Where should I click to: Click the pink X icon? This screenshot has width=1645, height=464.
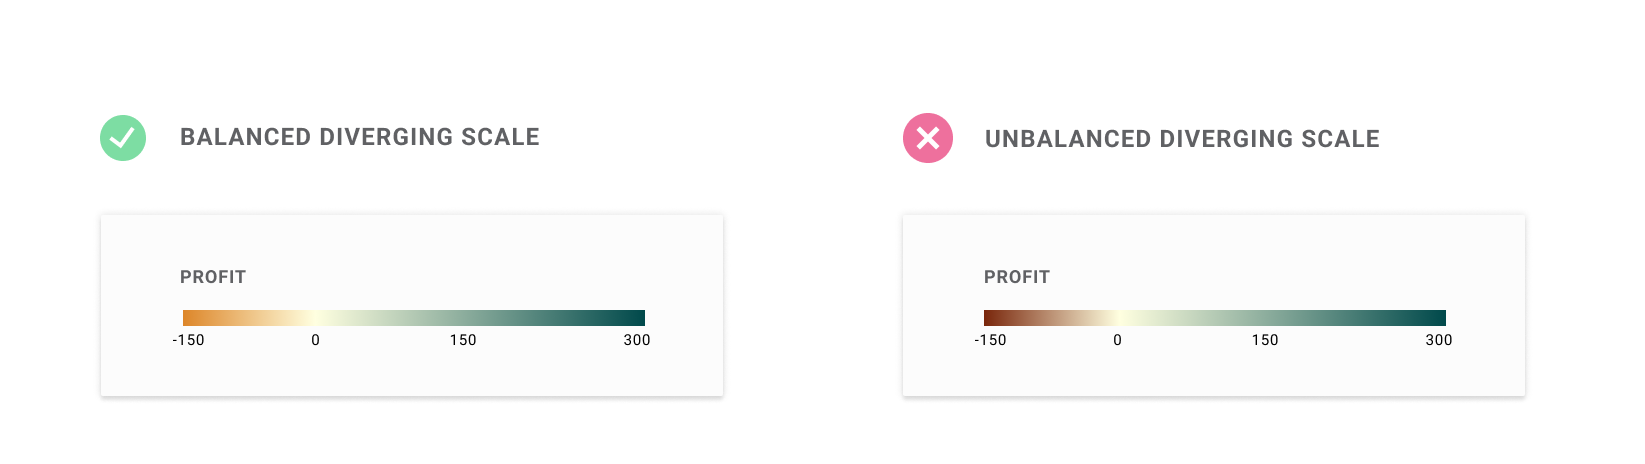928,138
